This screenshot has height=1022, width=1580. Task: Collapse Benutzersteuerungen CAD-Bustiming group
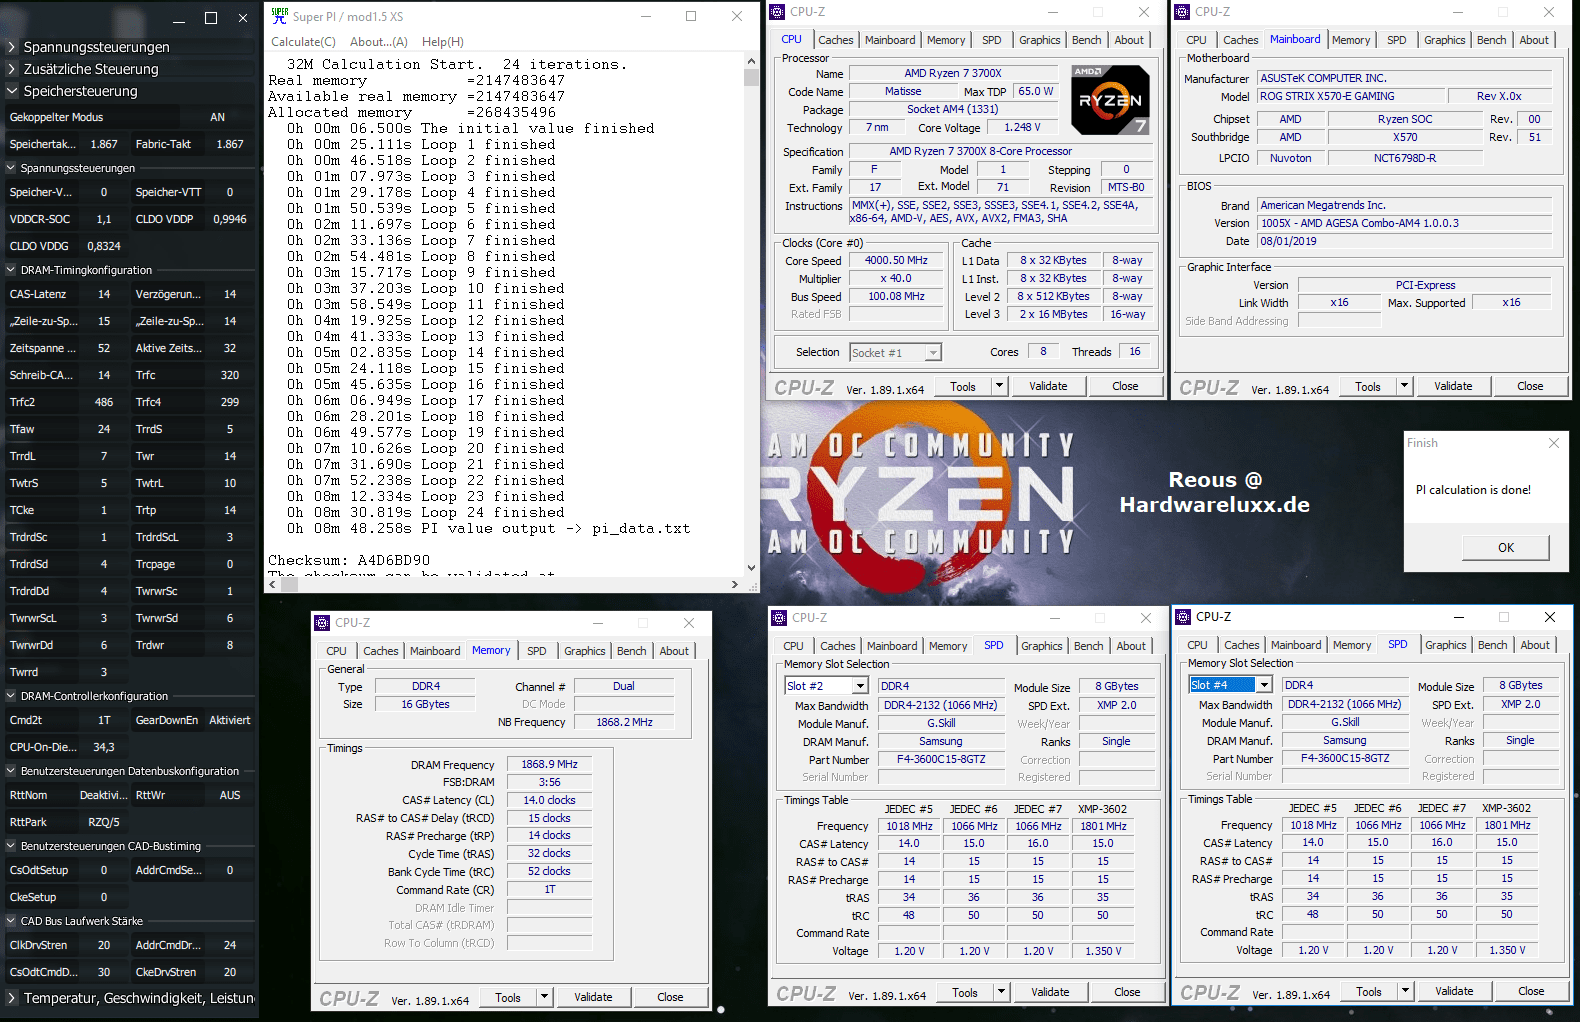(x=11, y=846)
